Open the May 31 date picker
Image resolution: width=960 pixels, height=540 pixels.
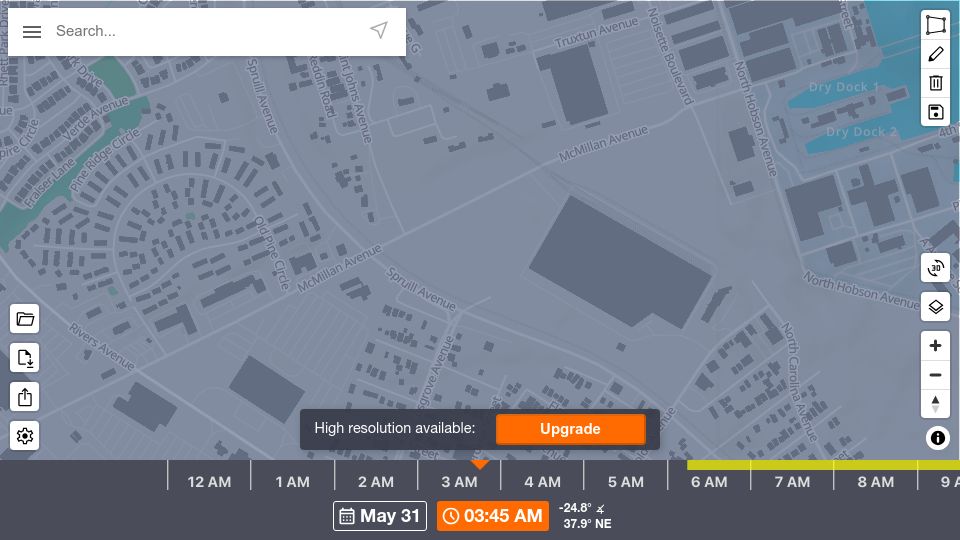tap(380, 516)
